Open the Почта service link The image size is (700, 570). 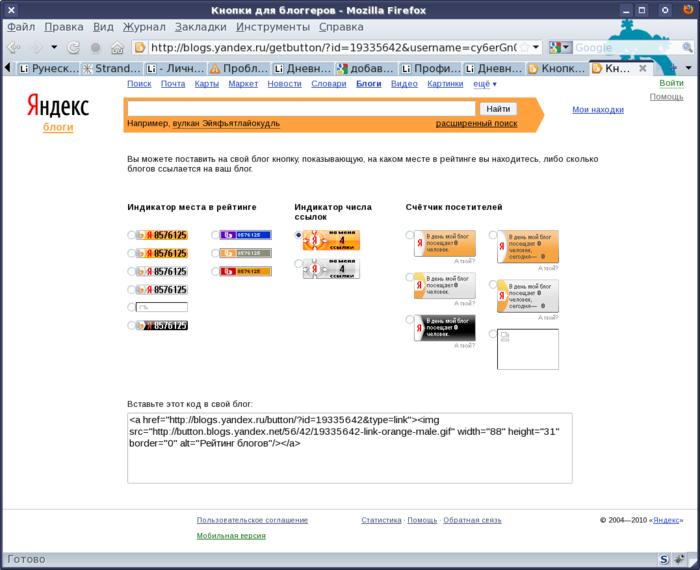pos(173,83)
